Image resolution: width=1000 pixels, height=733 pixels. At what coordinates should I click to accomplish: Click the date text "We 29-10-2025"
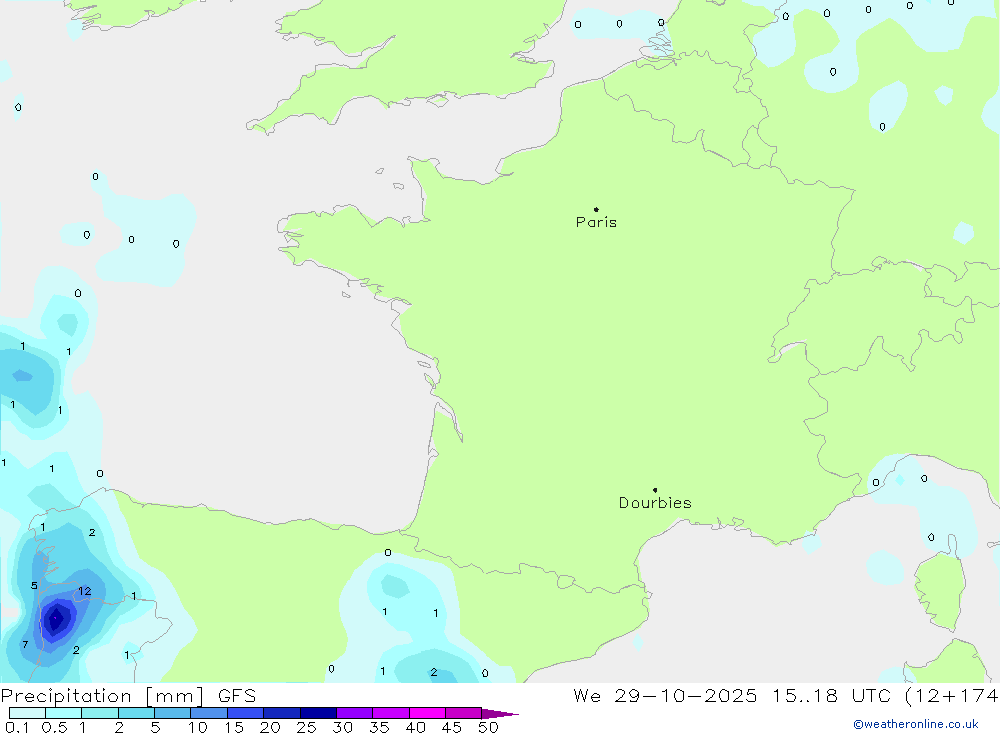tap(665, 695)
